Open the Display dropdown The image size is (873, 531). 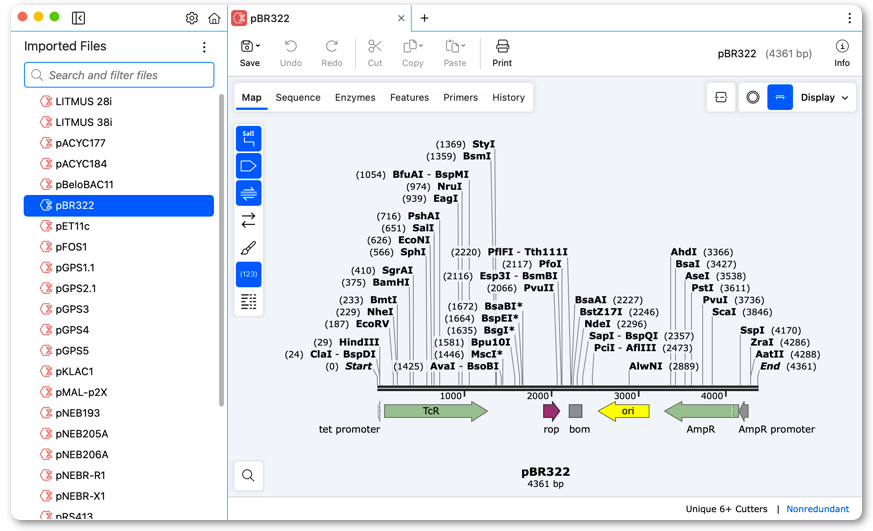[x=825, y=97]
